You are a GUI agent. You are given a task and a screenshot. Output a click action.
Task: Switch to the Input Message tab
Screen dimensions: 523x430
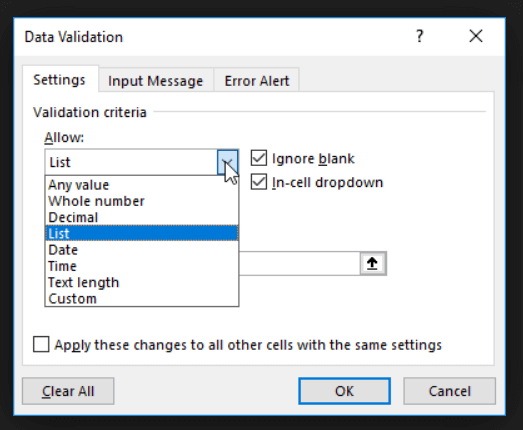click(x=156, y=81)
